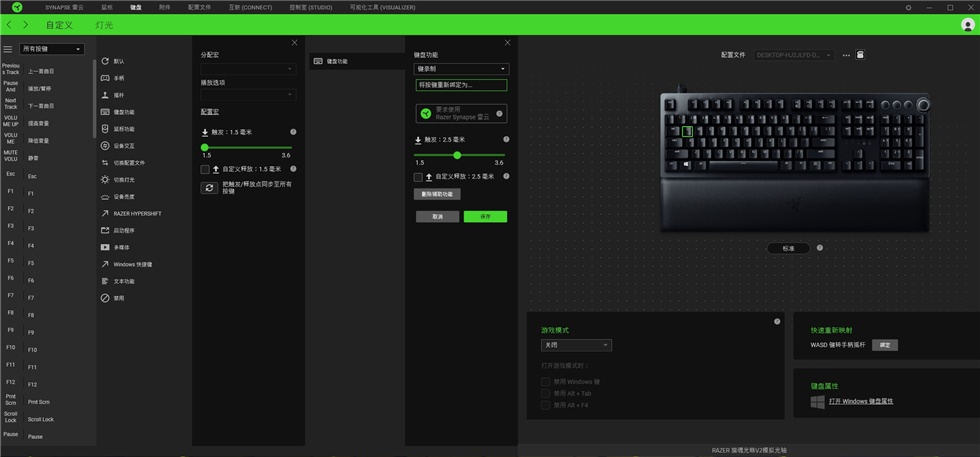Viewport: 980px width, 457px height.
Task: Click help icon in the 游戏模式 panel
Action: (777, 321)
